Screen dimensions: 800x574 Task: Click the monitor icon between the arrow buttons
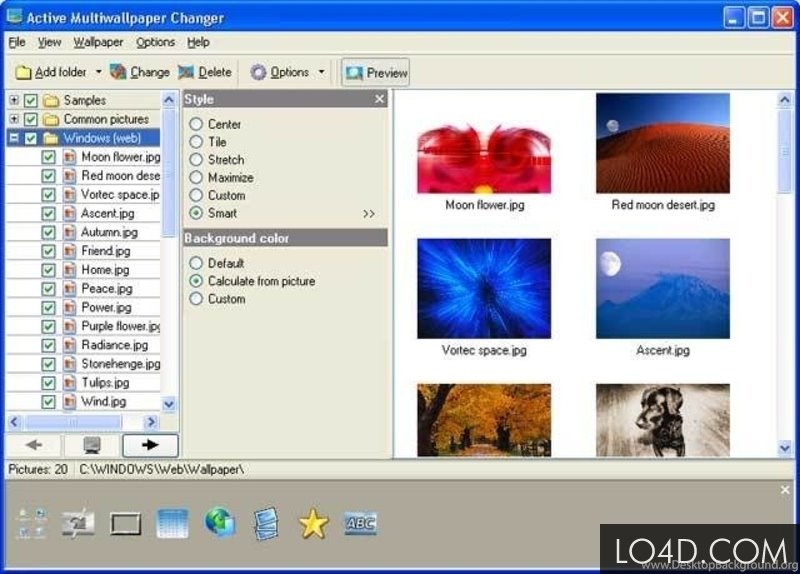(90, 446)
